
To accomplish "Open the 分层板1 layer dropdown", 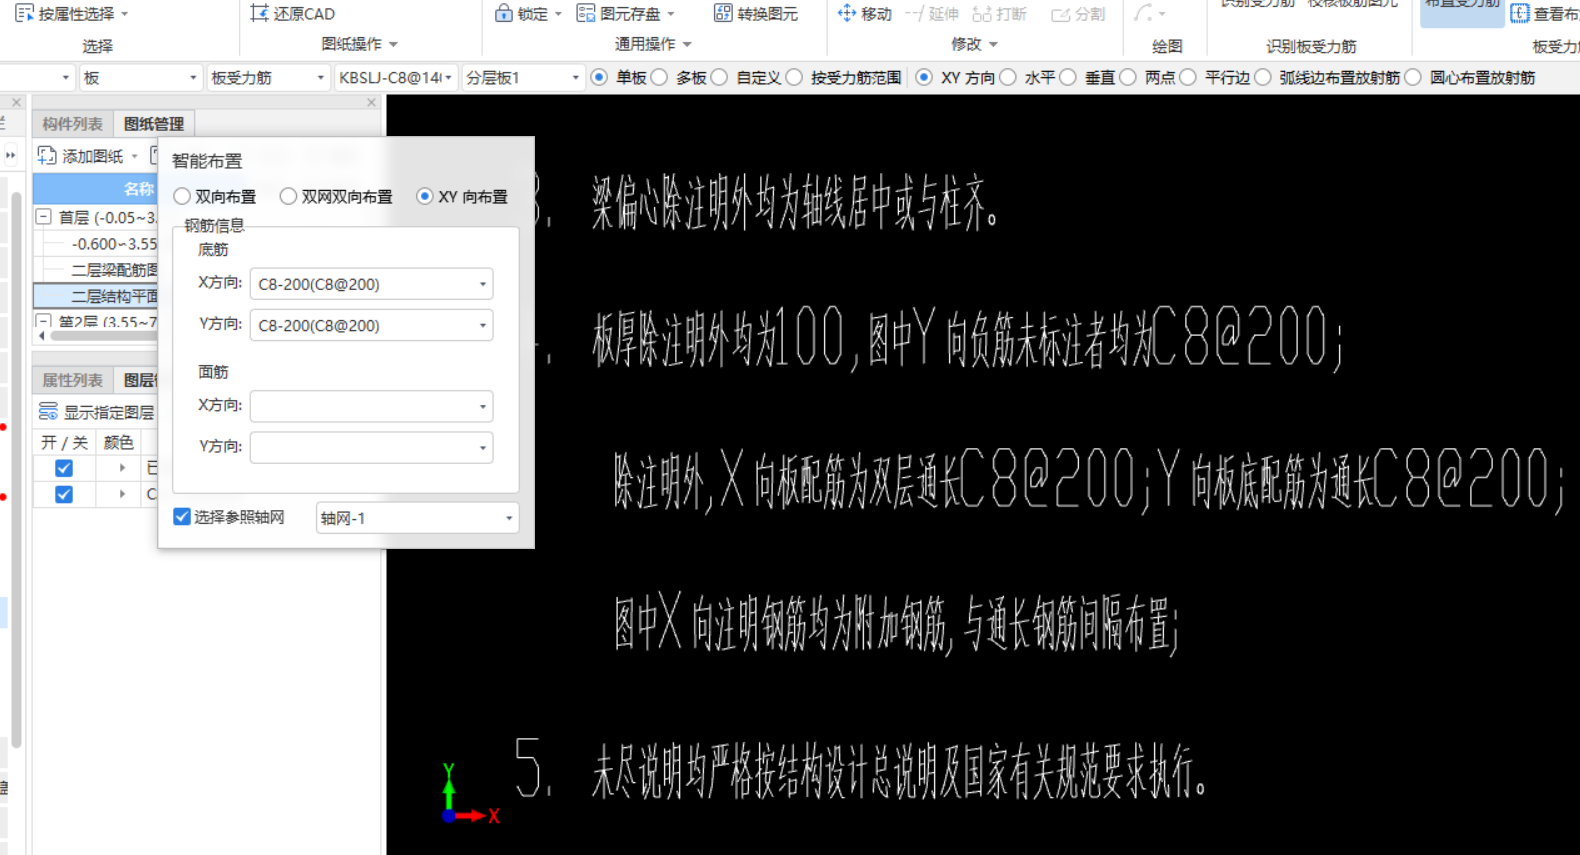I will (x=523, y=77).
